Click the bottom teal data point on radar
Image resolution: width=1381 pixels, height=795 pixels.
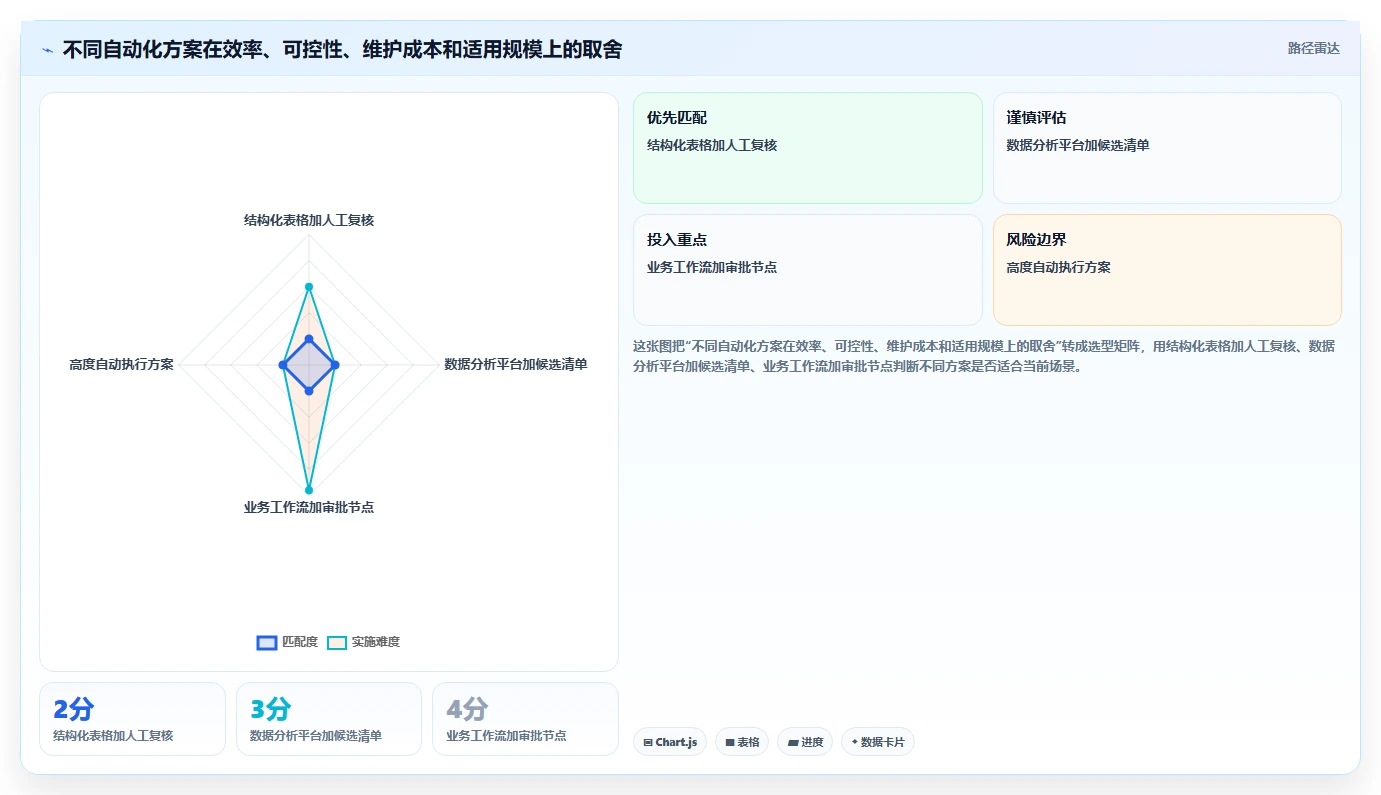(309, 490)
